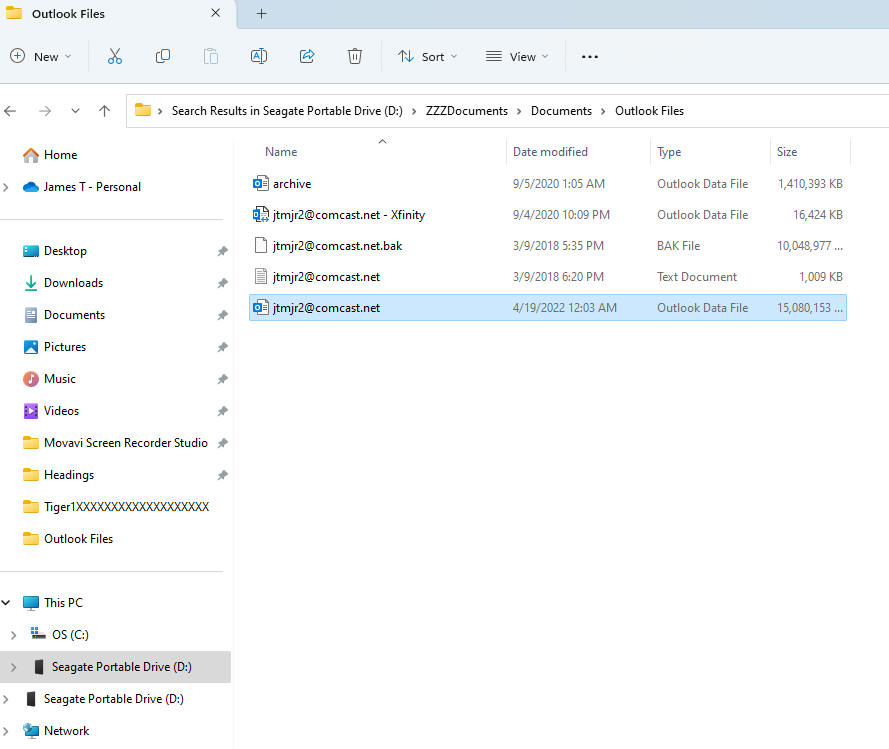Select the archive Outlook data file
The height and width of the screenshot is (749, 889).
coord(292,184)
